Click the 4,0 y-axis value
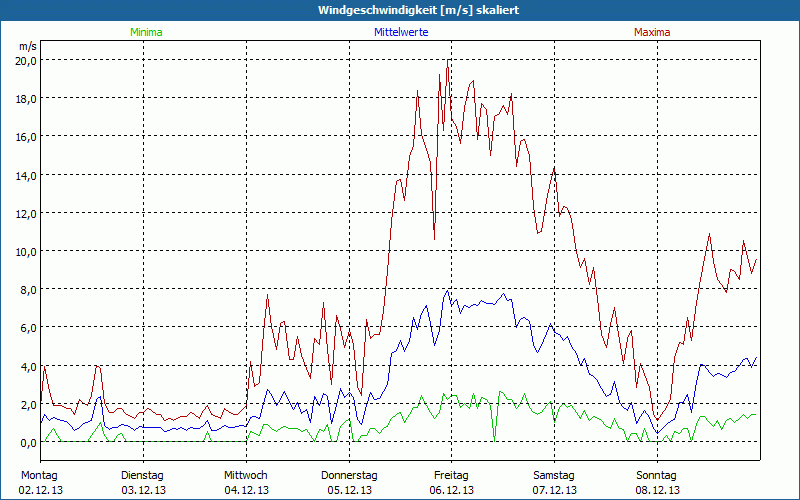This screenshot has width=800, height=500. point(25,366)
